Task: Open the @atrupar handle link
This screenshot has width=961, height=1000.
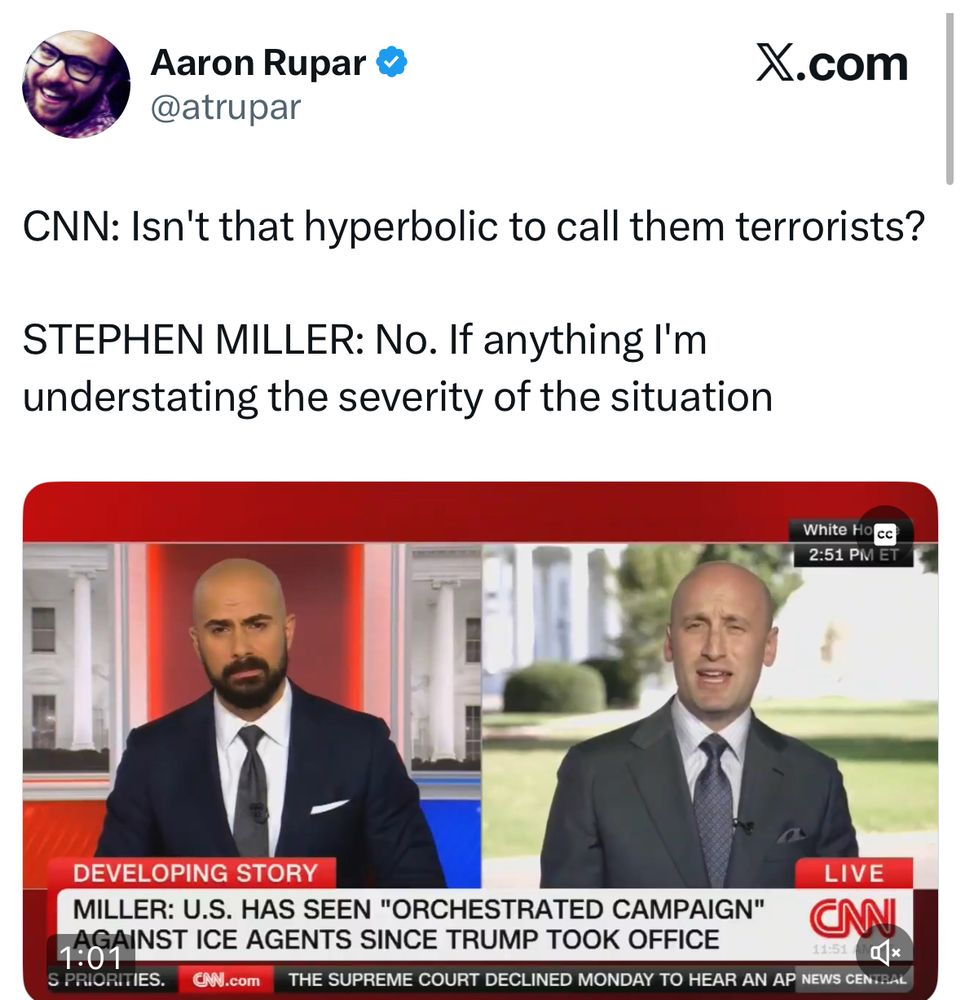Action: pyautogui.click(x=225, y=107)
